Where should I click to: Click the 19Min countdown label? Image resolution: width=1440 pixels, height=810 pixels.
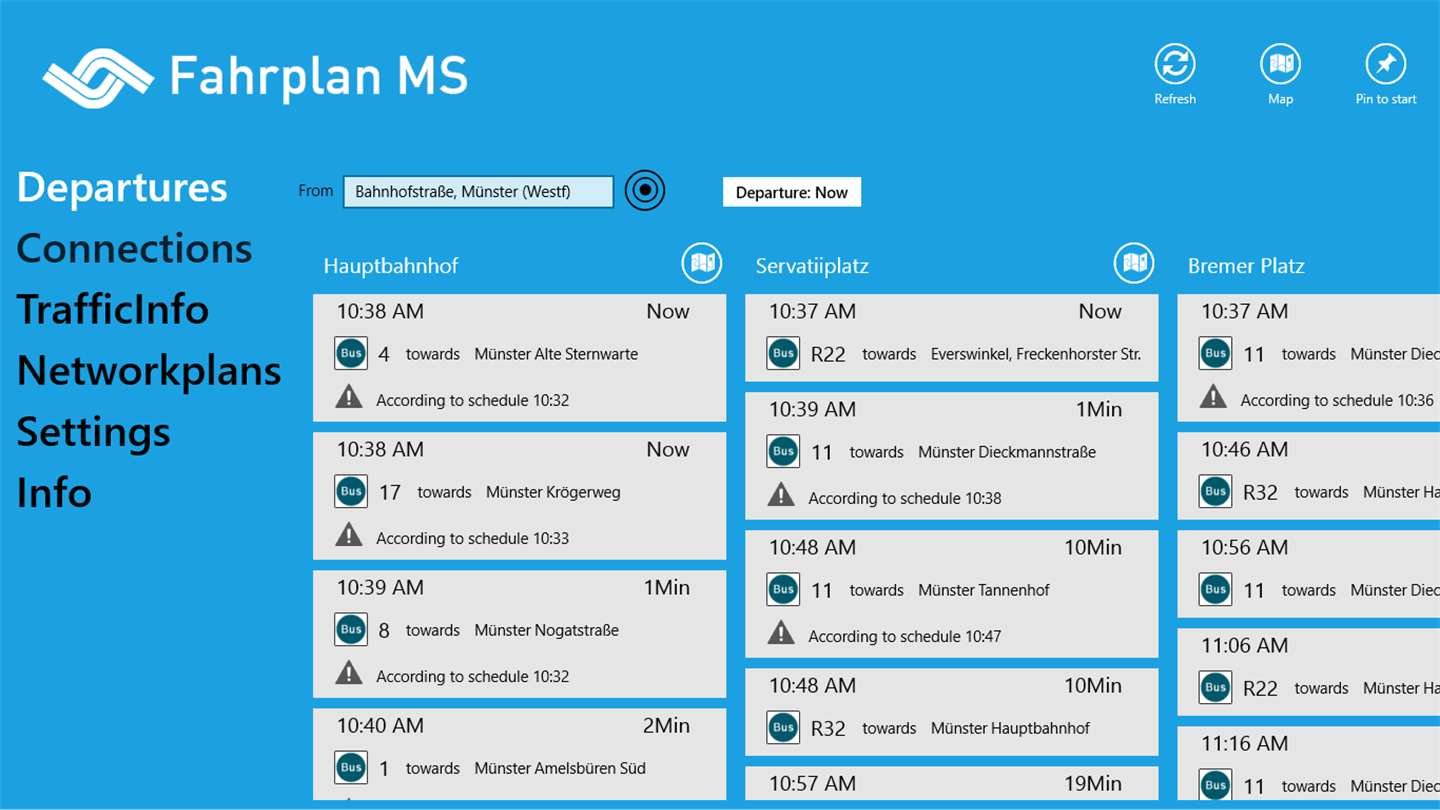tap(1092, 783)
